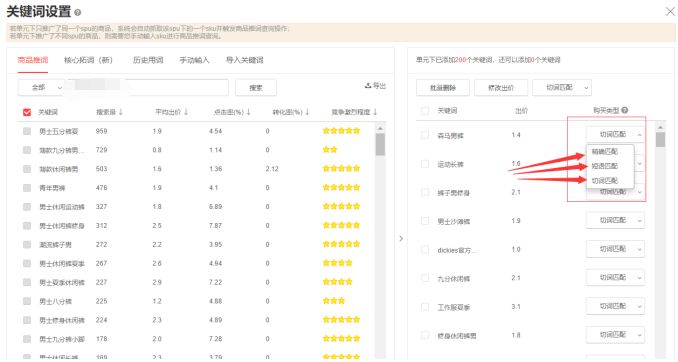Sort by 点击率(%) column arrow
678x362 pixels.
click(x=248, y=112)
